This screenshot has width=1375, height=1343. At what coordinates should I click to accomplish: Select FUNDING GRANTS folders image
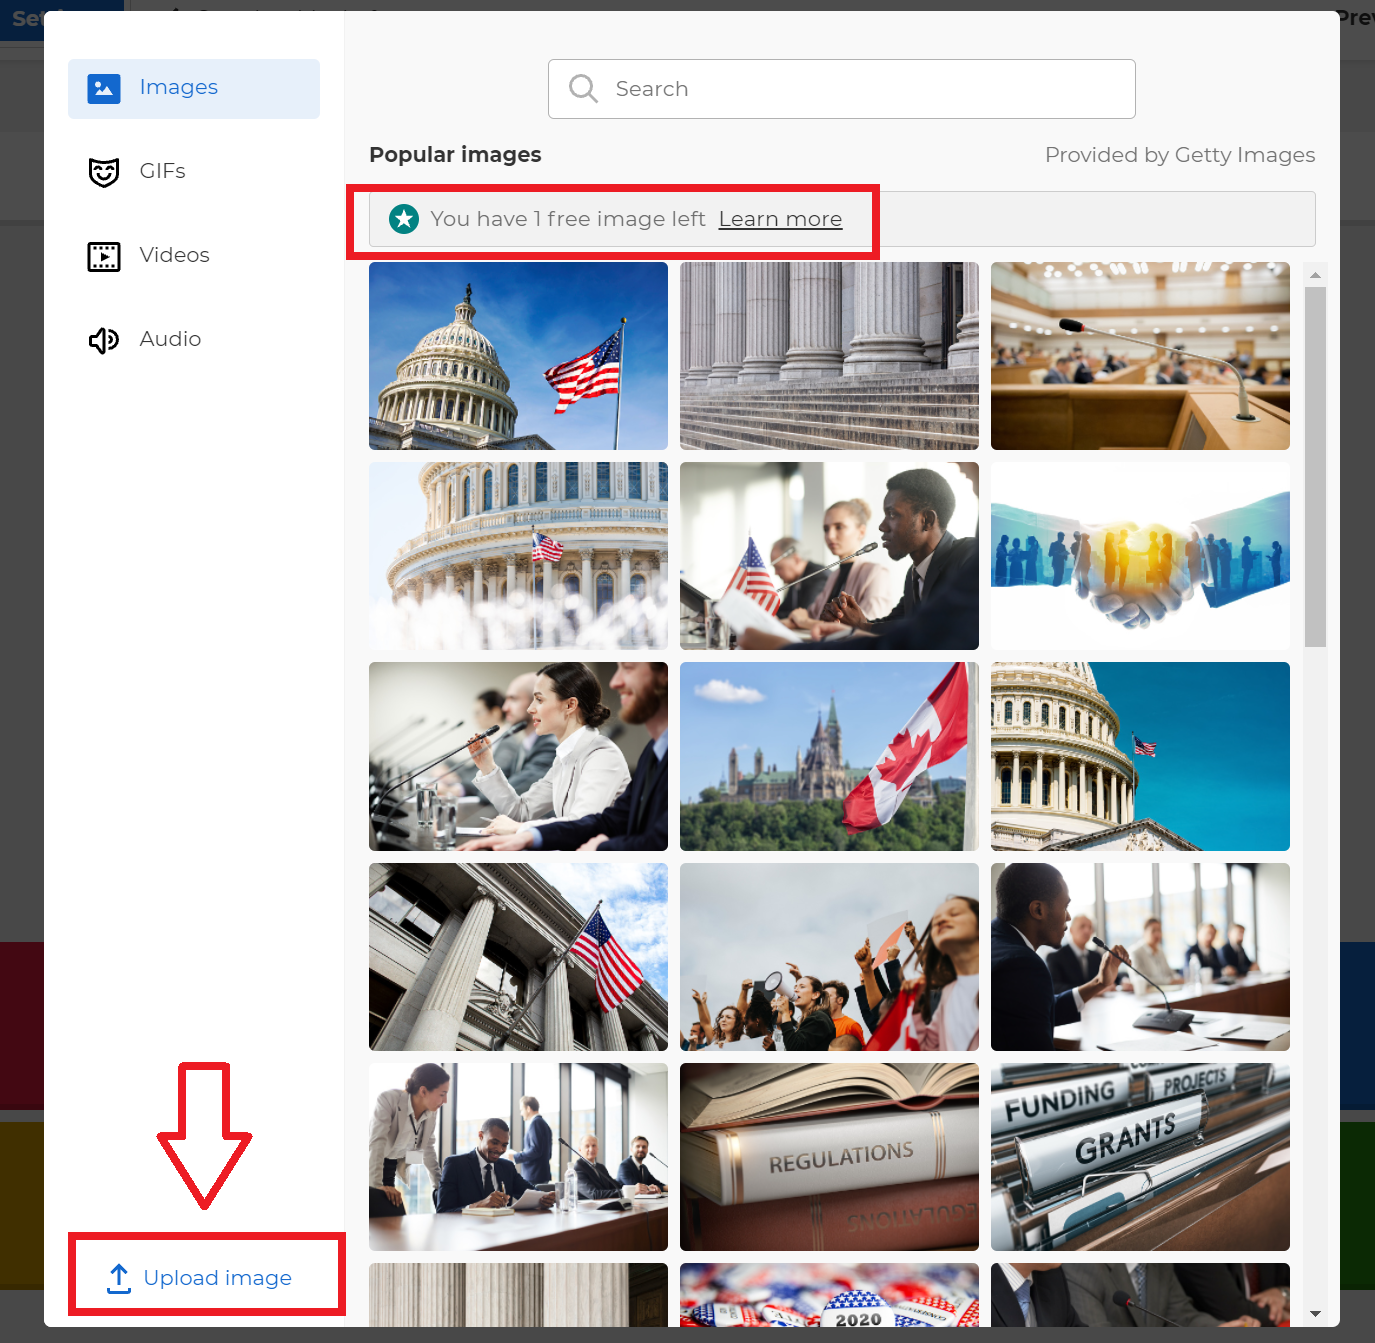1140,1157
